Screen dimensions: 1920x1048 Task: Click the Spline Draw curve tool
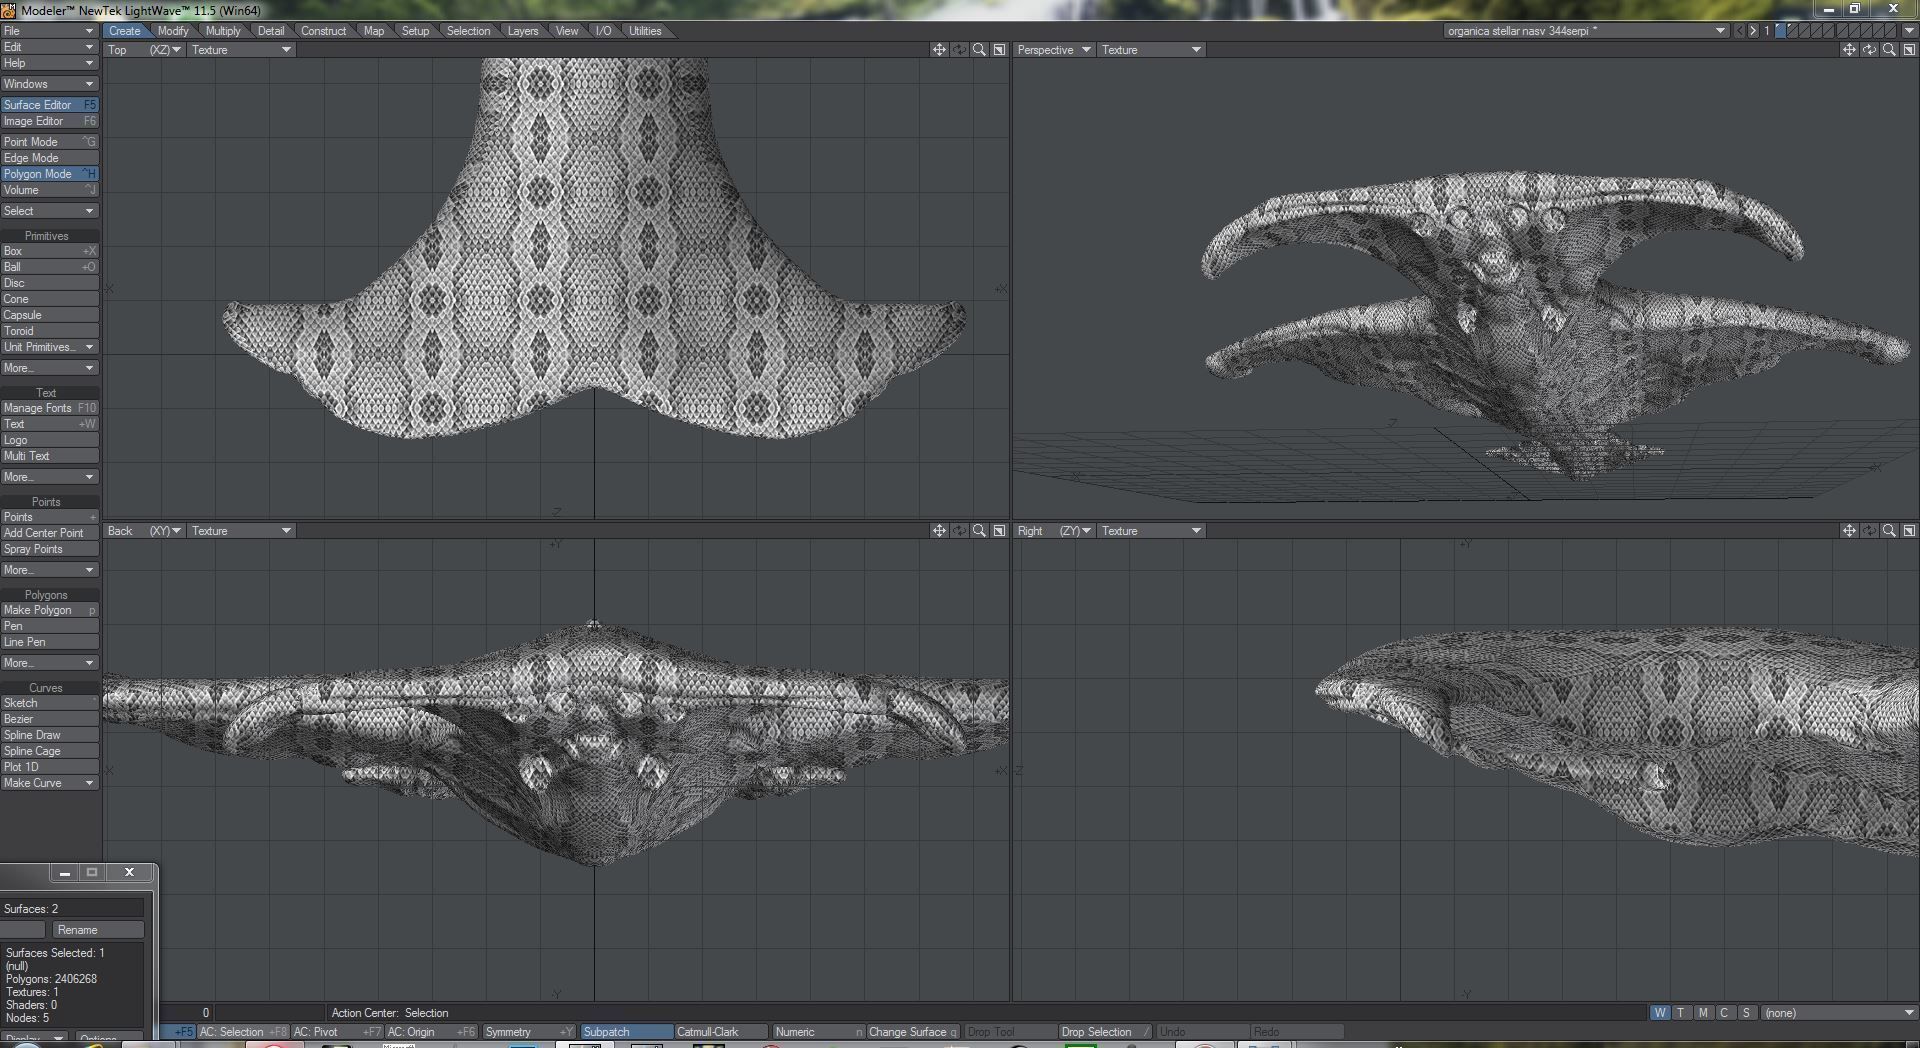[49, 735]
